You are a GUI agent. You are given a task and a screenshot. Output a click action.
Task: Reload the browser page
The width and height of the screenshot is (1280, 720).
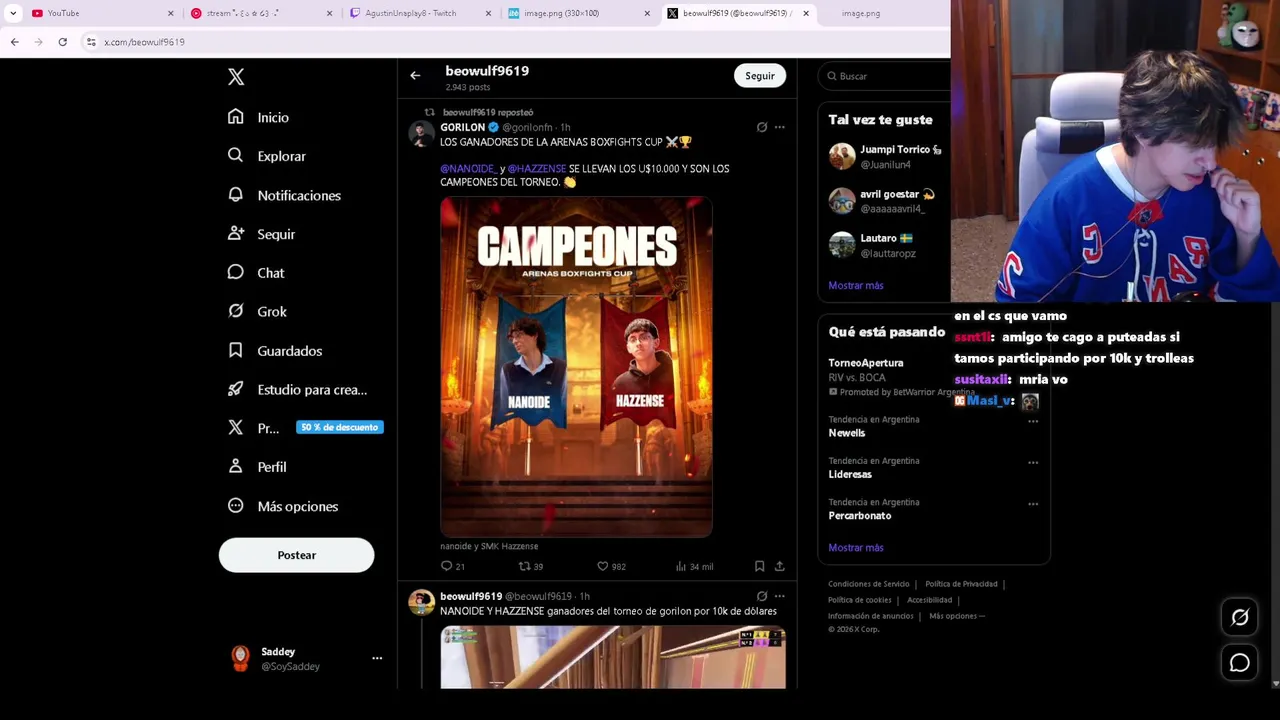pyautogui.click(x=62, y=42)
